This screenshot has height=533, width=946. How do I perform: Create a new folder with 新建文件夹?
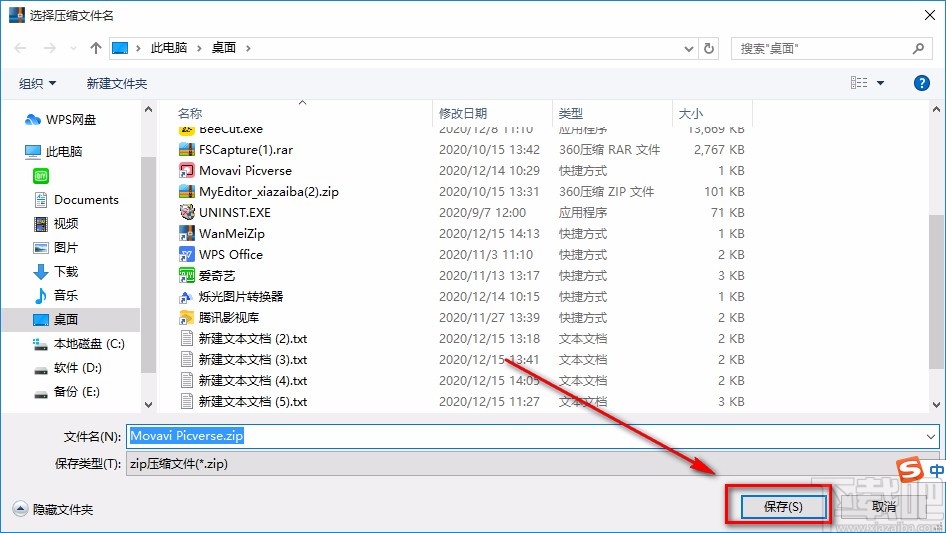(116, 83)
